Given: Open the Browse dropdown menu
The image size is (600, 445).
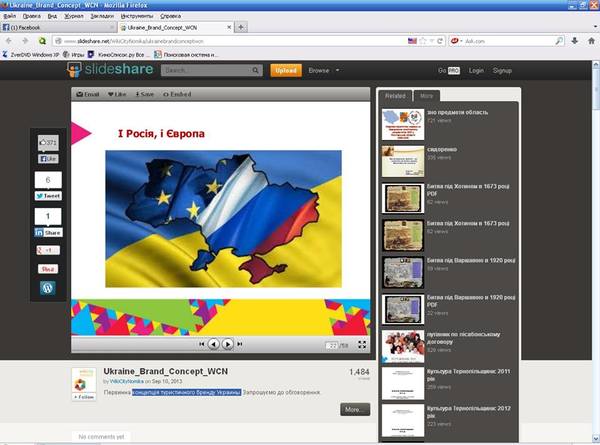Looking at the screenshot, I should [323, 71].
